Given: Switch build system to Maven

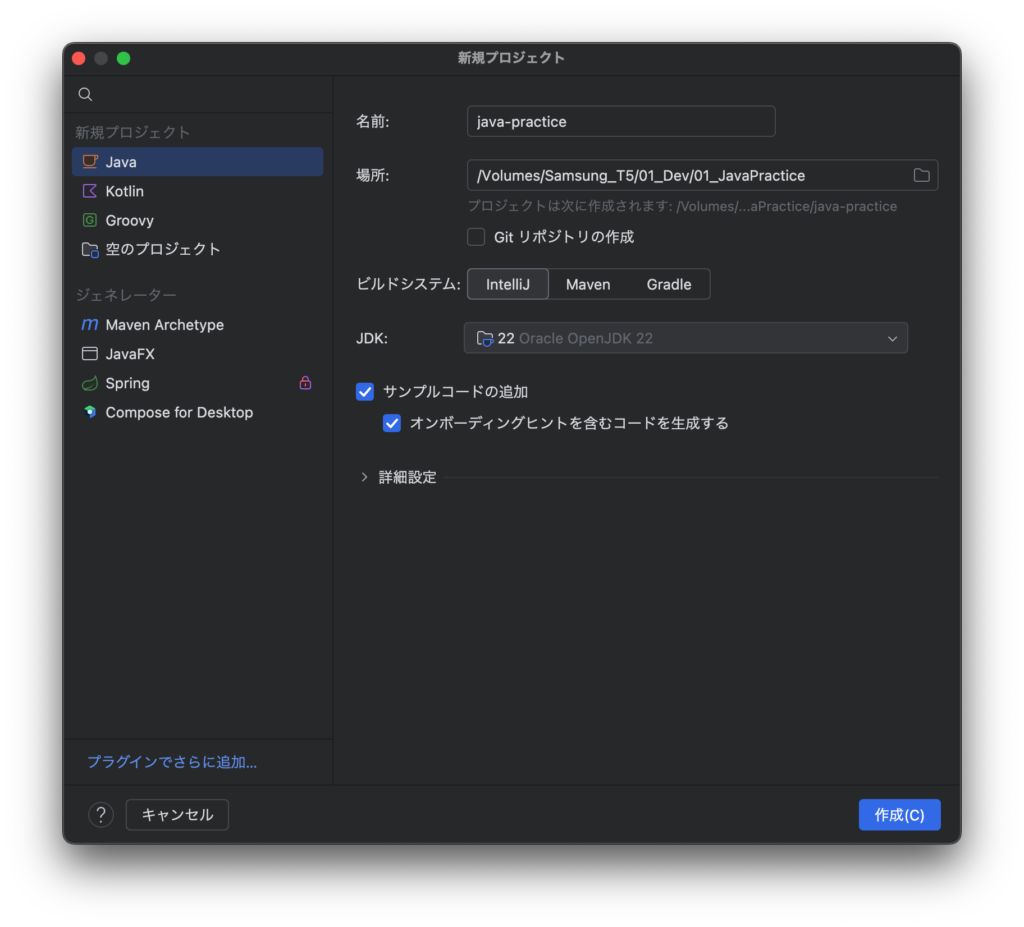Looking at the screenshot, I should click(588, 284).
